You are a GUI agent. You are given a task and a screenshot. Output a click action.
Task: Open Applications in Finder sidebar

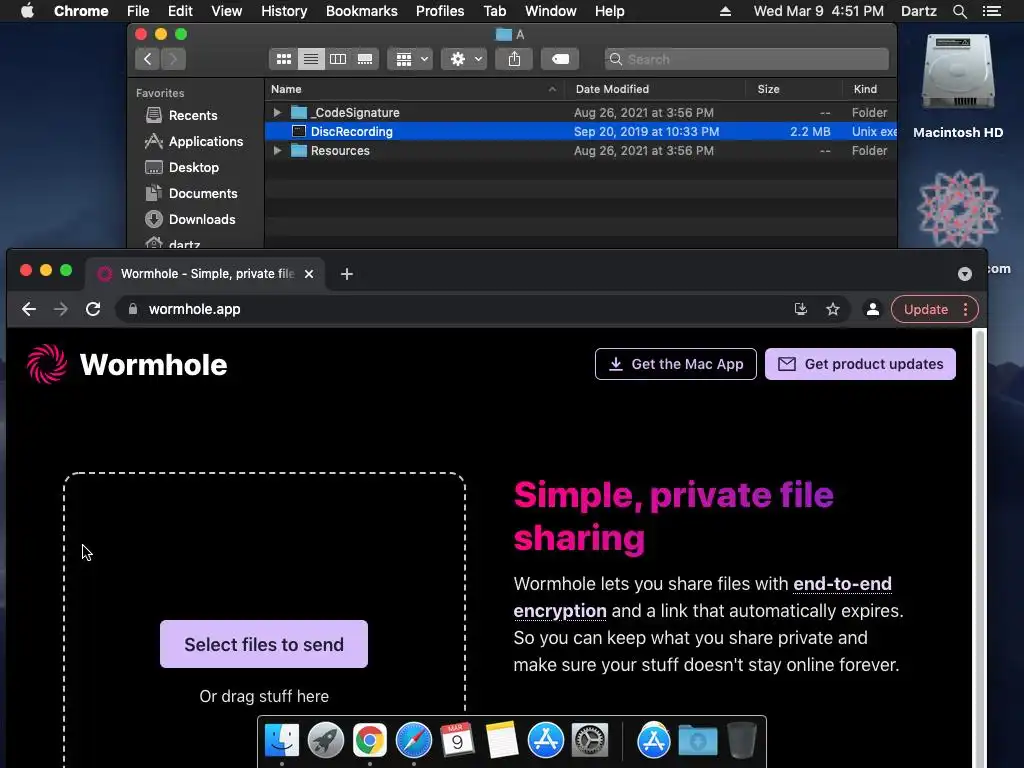pos(193,142)
